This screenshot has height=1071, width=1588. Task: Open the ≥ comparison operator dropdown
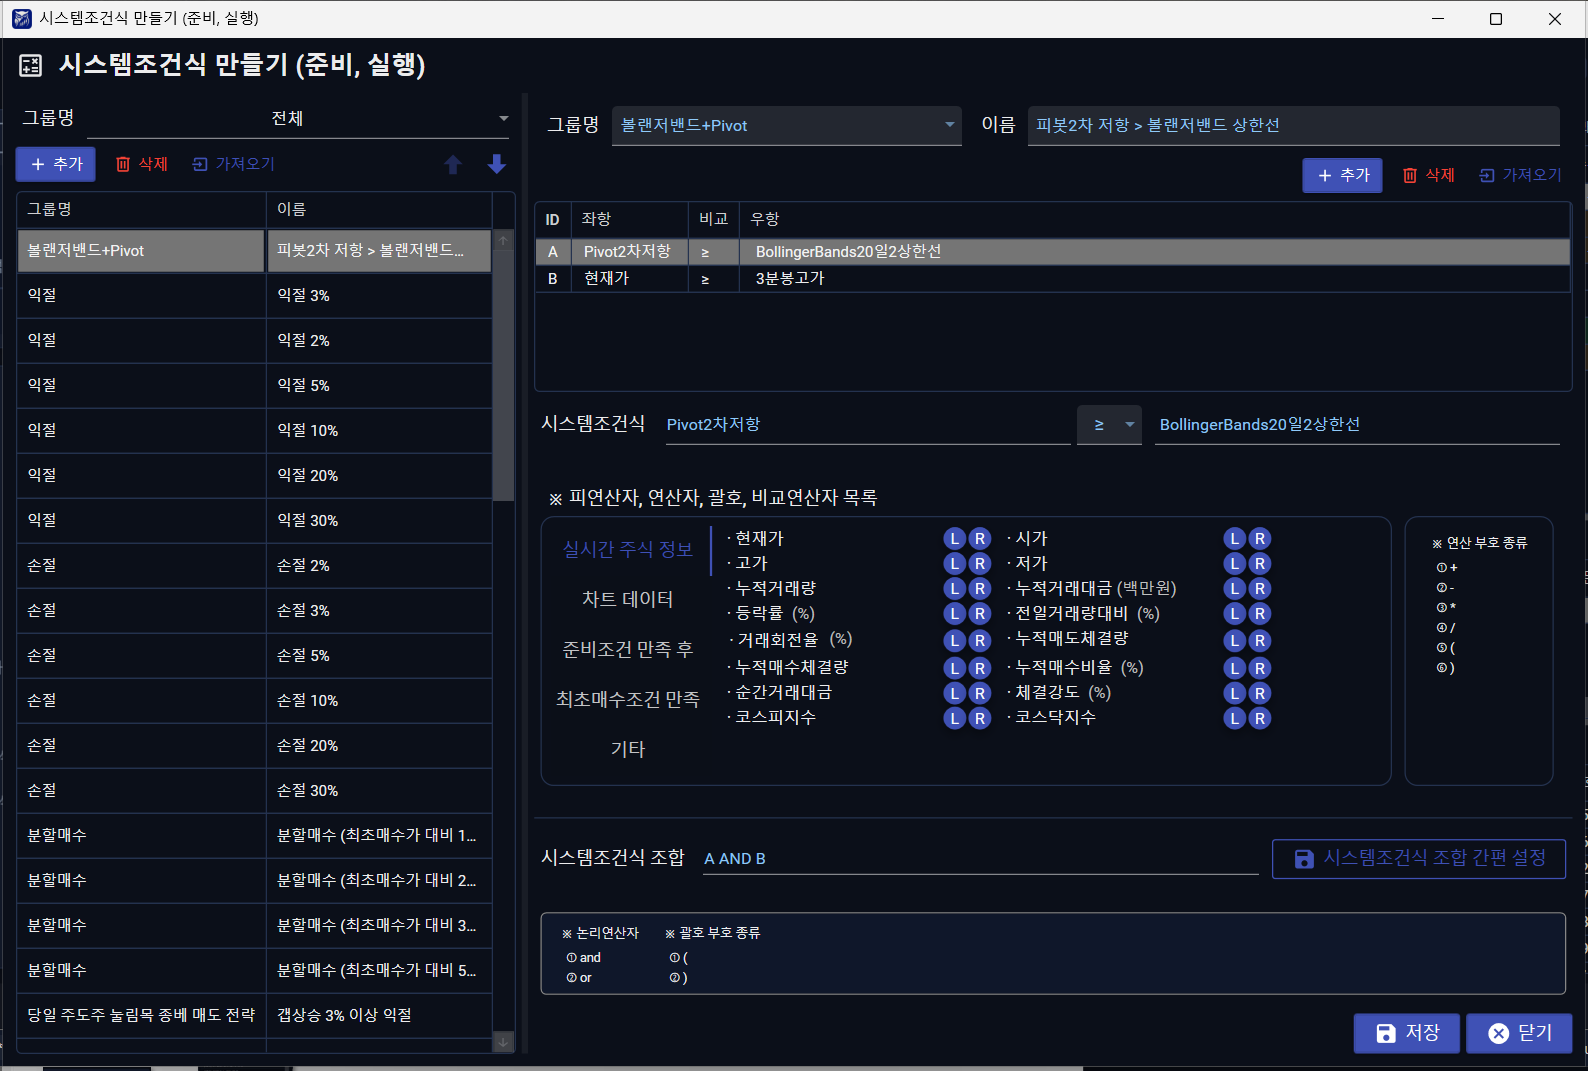click(1109, 425)
